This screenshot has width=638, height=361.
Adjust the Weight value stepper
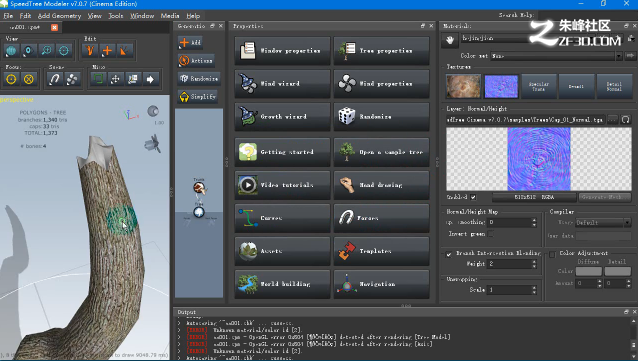coord(534,264)
